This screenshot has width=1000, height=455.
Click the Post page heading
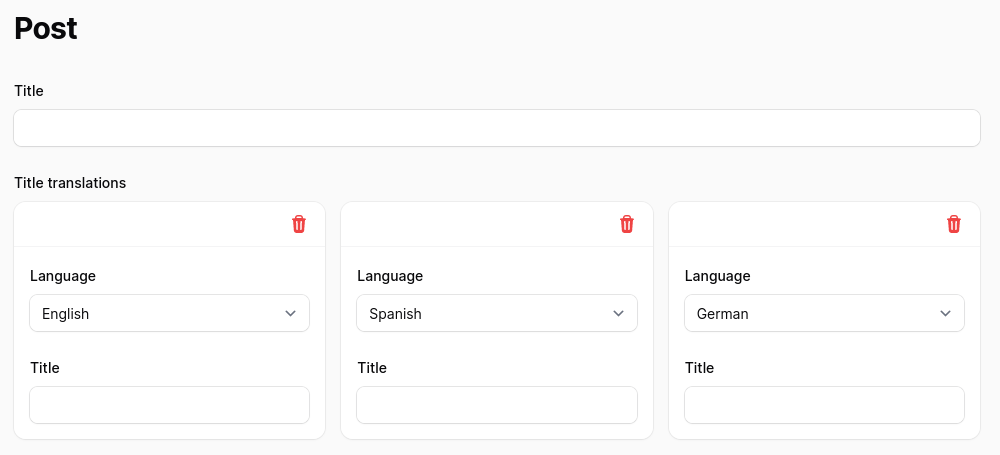(46, 29)
